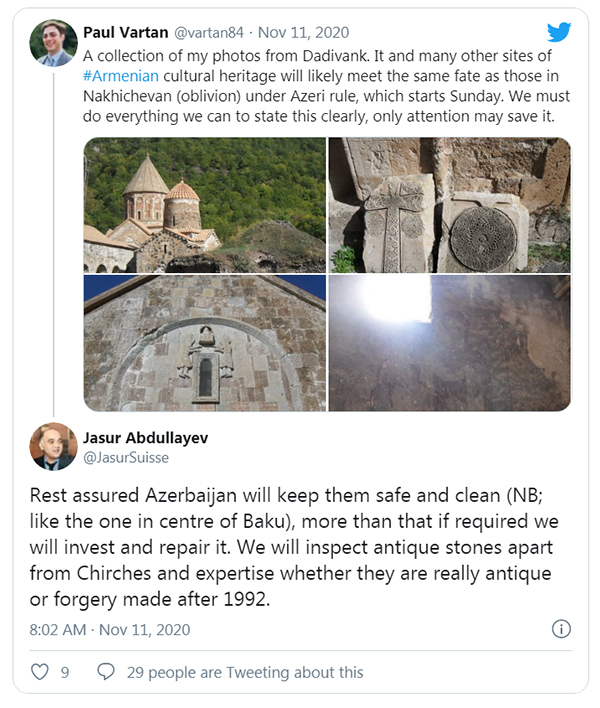The width and height of the screenshot is (600, 708).
Task: Open the monastery domes photo
Action: [205, 205]
